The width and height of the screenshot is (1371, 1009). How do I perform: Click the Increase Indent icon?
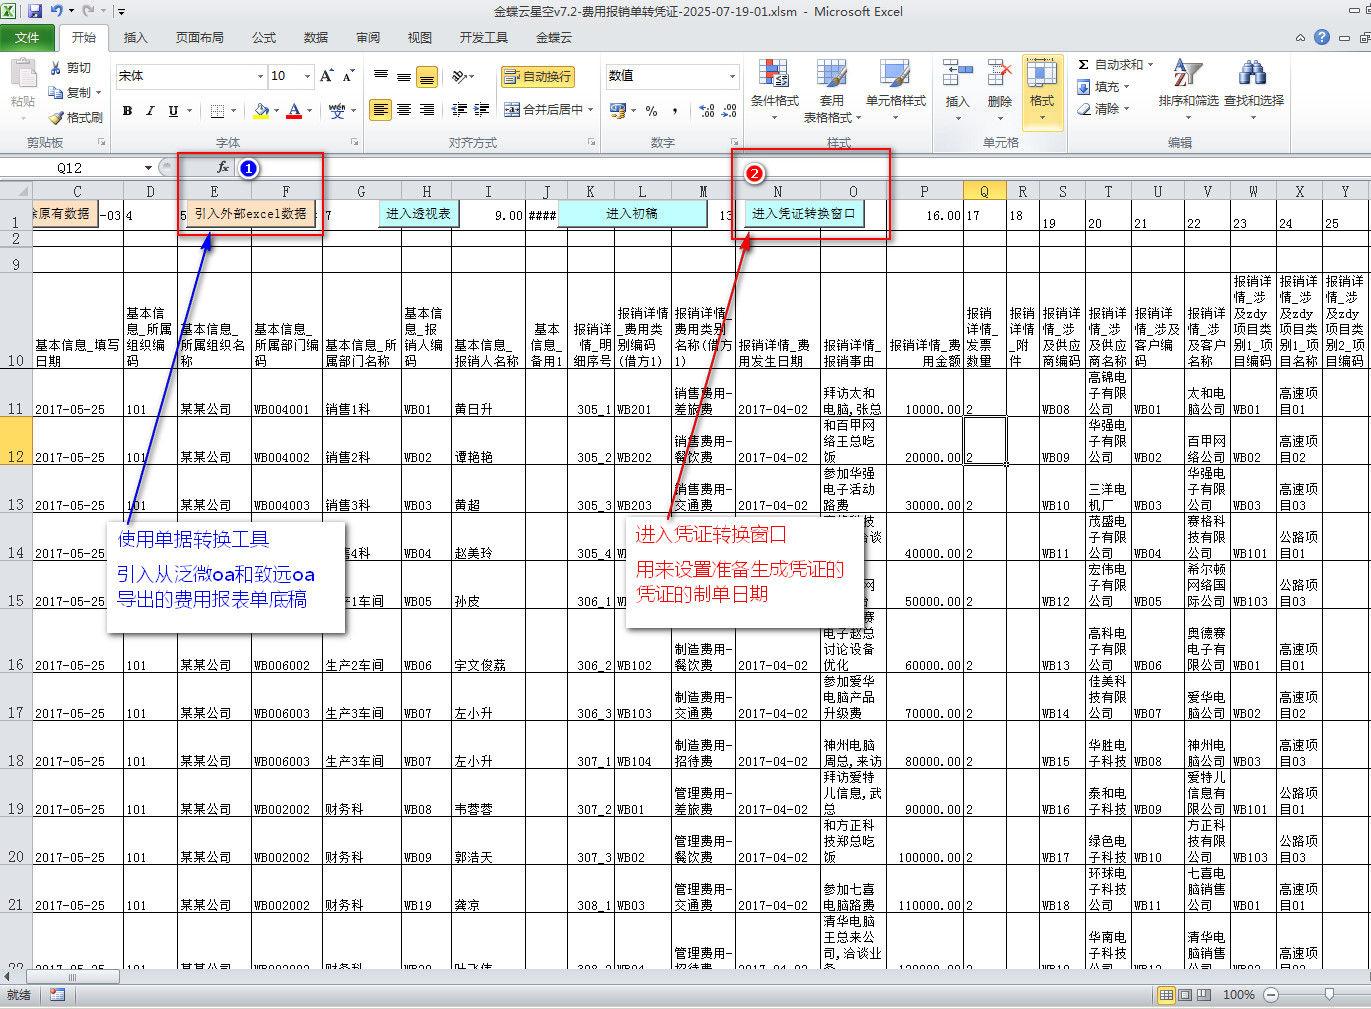(x=482, y=110)
